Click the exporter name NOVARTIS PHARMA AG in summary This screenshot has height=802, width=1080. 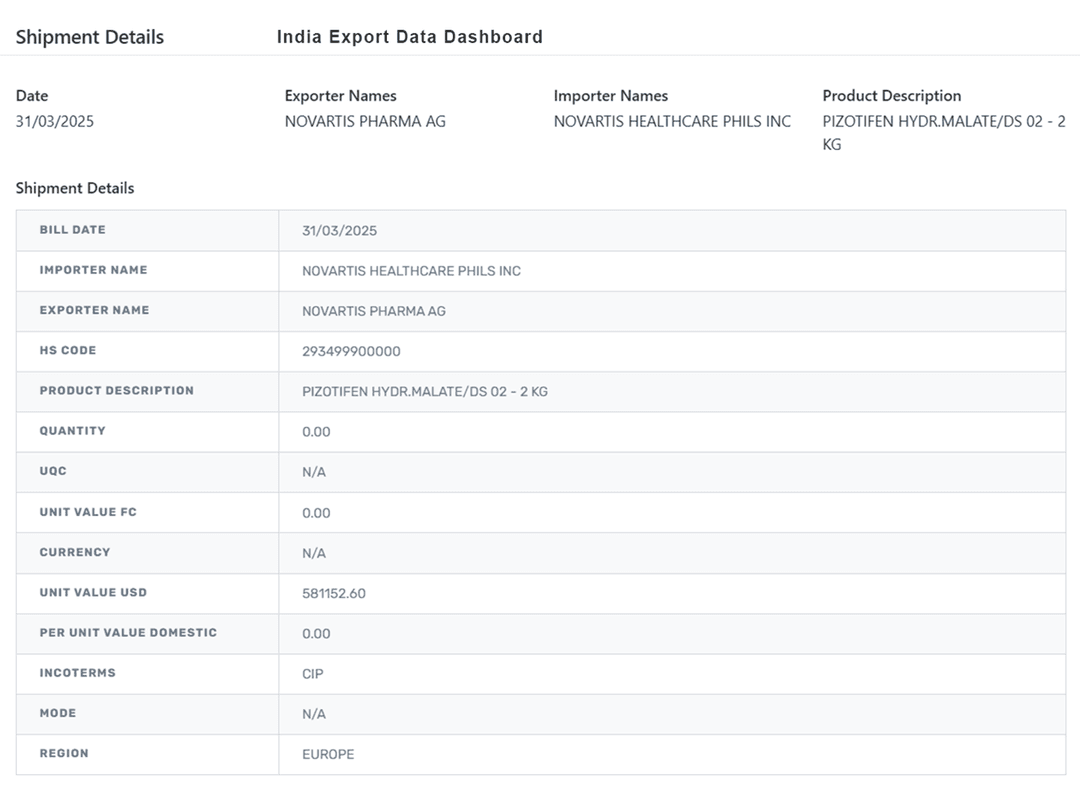[365, 121]
